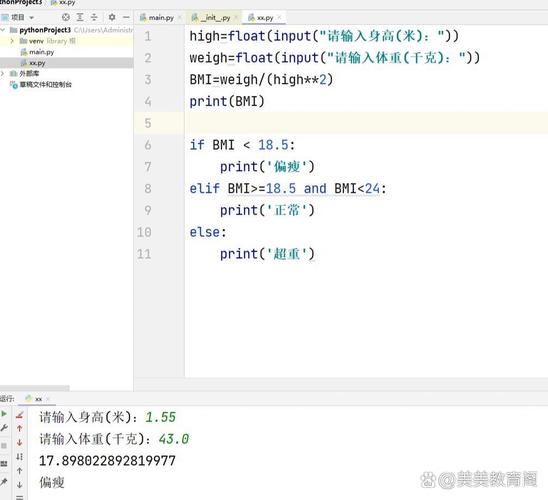Open project panel gear settings
Viewport: 548px width, 500px height.
point(112,17)
